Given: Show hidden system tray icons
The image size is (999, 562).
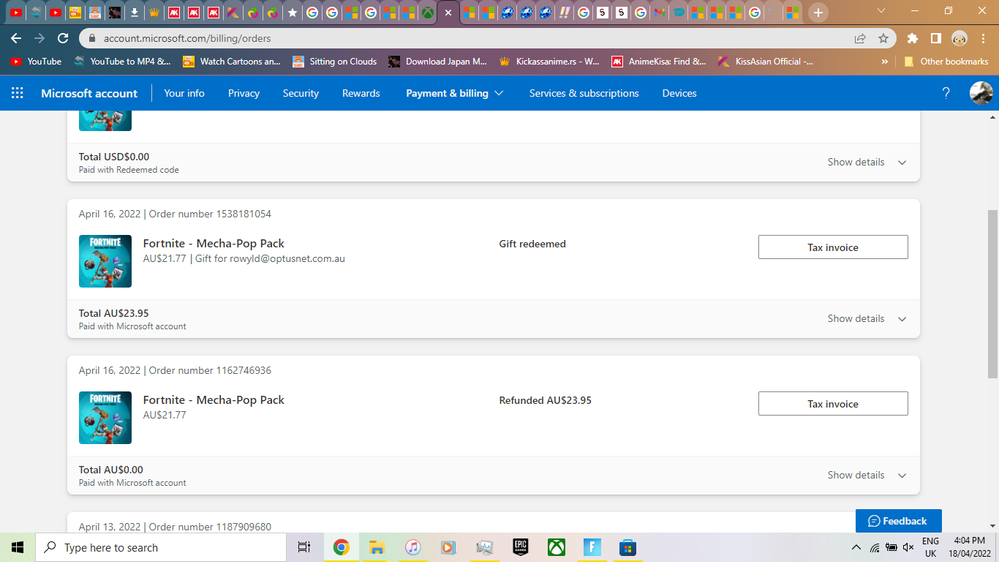Looking at the screenshot, I should point(856,547).
